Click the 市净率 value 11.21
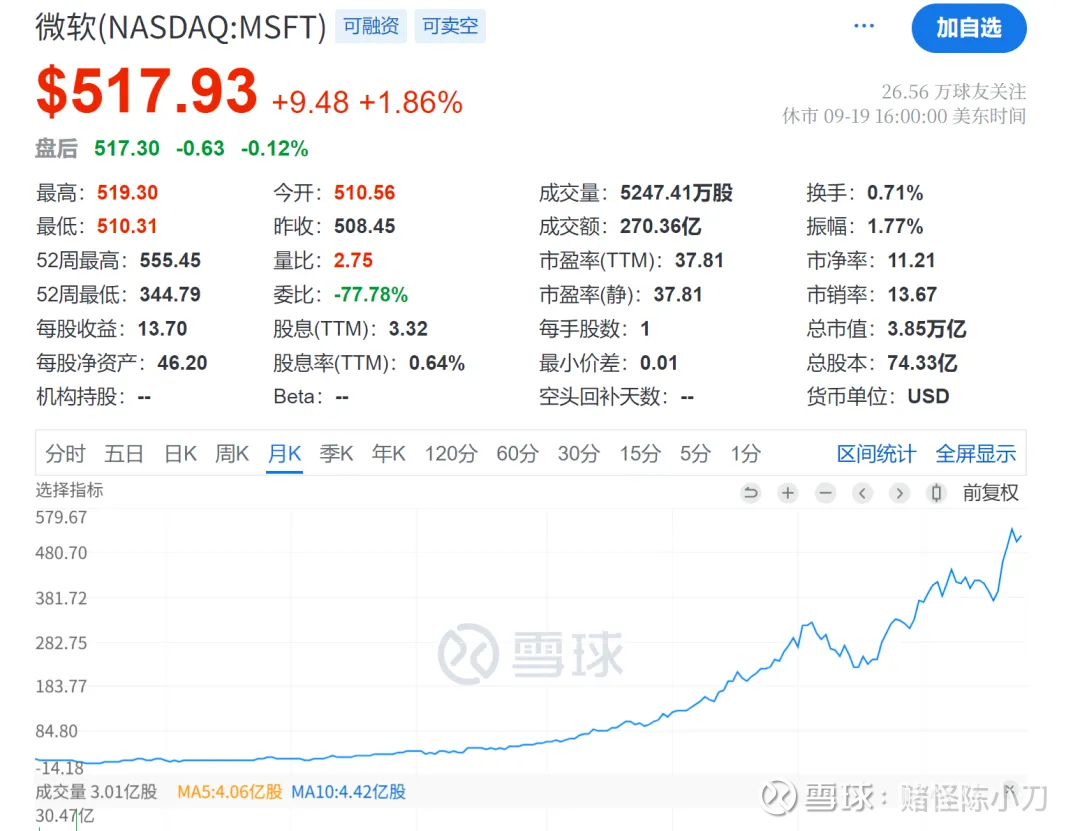Viewport: 1080px width, 831px height. click(911, 260)
